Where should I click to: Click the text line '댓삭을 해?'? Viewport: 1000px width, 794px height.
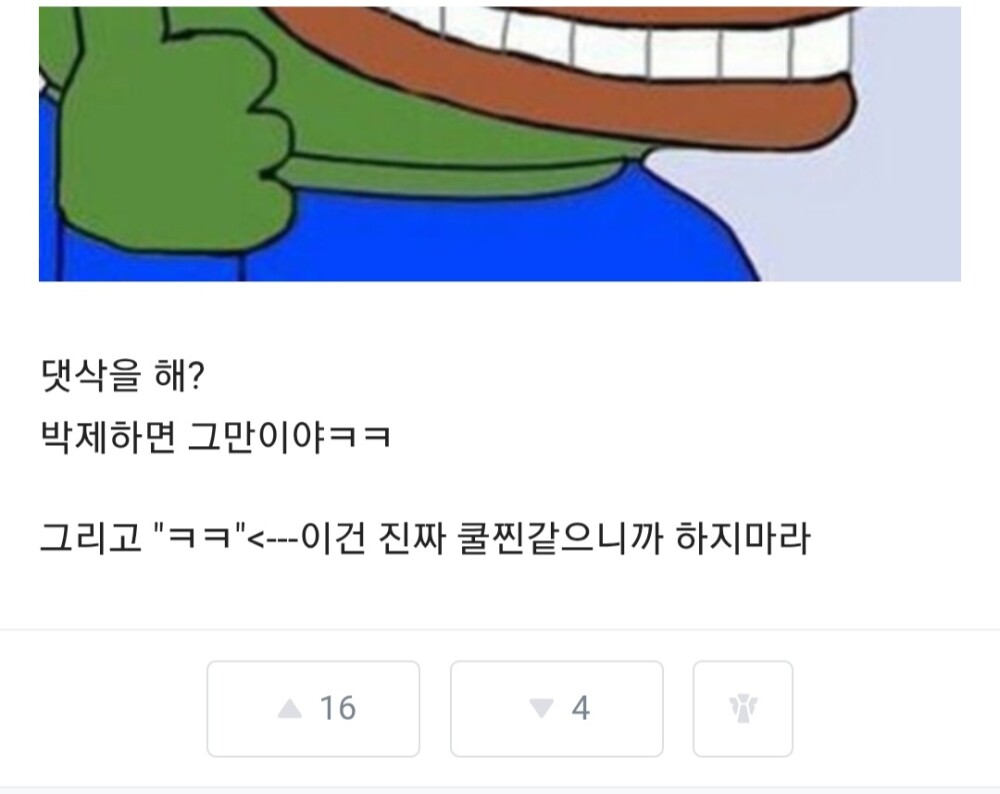(122, 376)
